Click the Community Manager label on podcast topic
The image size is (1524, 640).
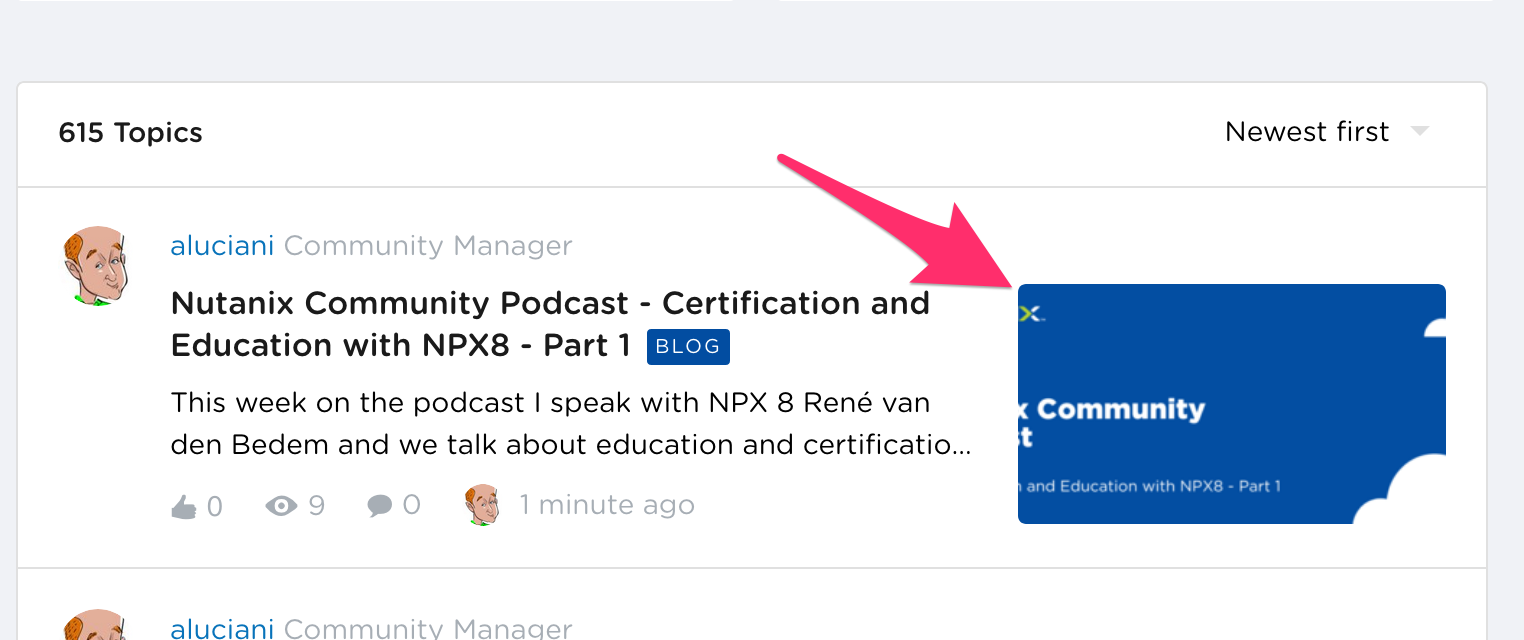[x=428, y=245]
